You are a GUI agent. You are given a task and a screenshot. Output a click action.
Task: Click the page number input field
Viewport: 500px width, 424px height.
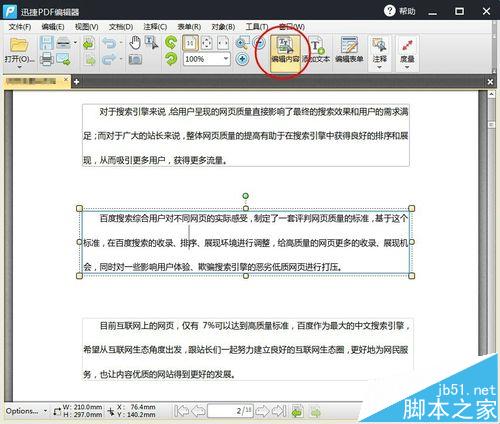click(230, 411)
